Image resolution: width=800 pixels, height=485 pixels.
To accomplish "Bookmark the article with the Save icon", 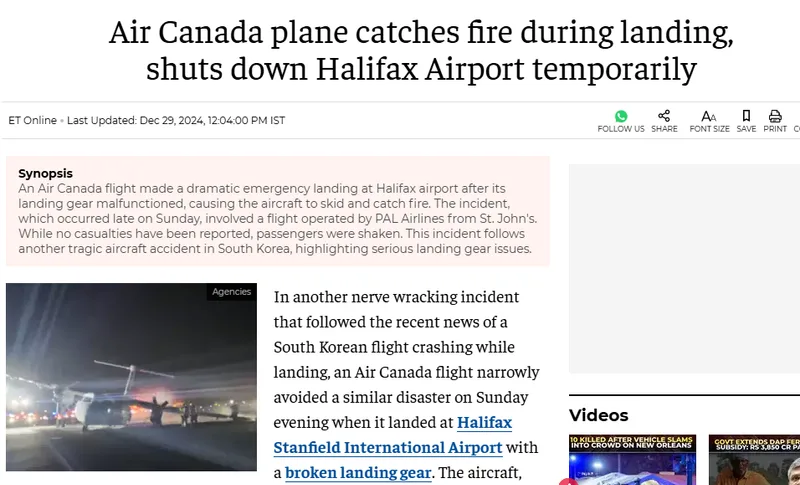I will coord(746,116).
